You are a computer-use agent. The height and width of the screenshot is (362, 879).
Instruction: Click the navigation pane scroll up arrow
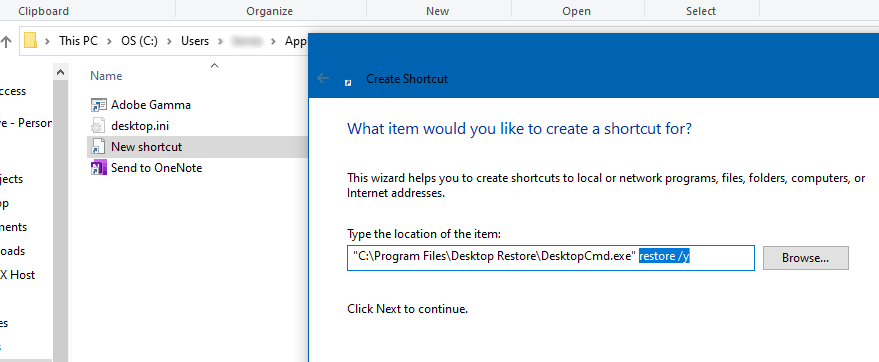point(61,72)
